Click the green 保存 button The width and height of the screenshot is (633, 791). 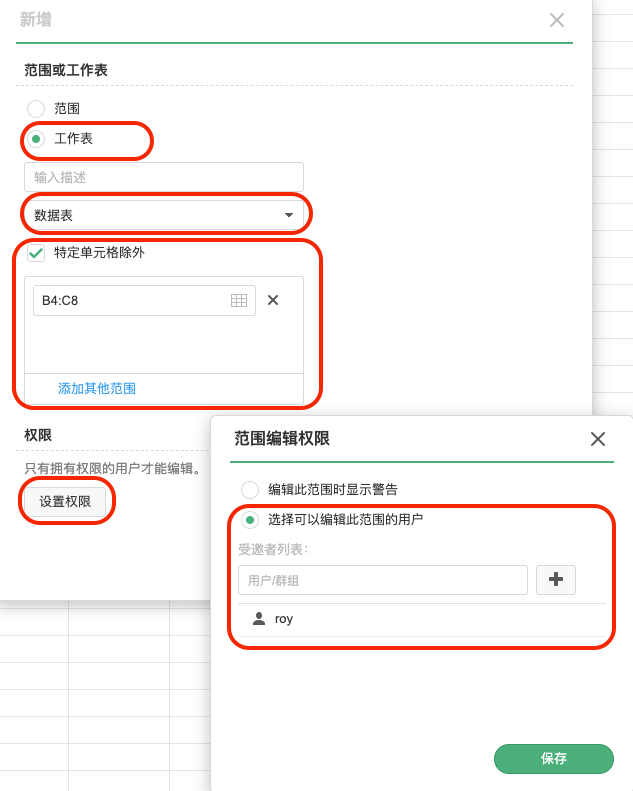pyautogui.click(x=553, y=758)
